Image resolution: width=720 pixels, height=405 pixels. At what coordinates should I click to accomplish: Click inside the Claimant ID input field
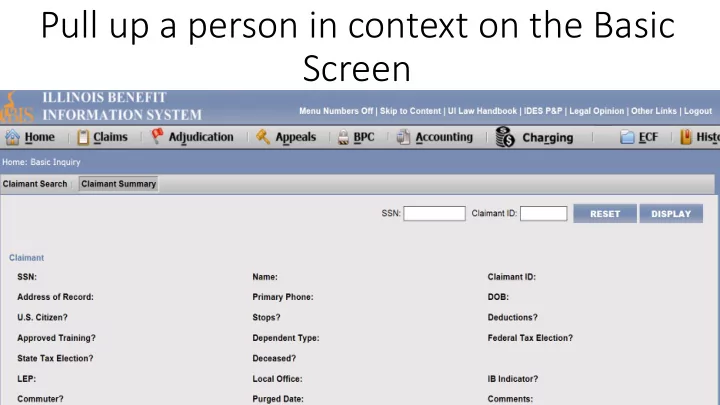[x=543, y=214]
